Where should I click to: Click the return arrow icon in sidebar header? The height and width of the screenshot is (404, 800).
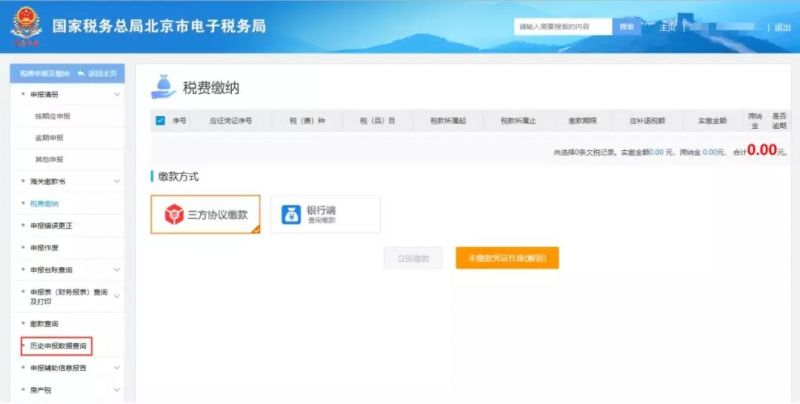tap(81, 74)
